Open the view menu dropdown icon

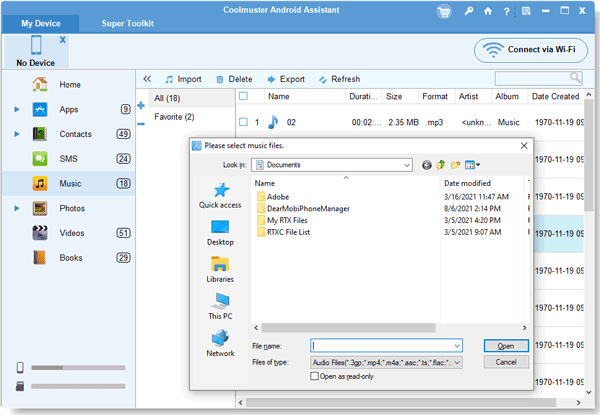click(472, 165)
